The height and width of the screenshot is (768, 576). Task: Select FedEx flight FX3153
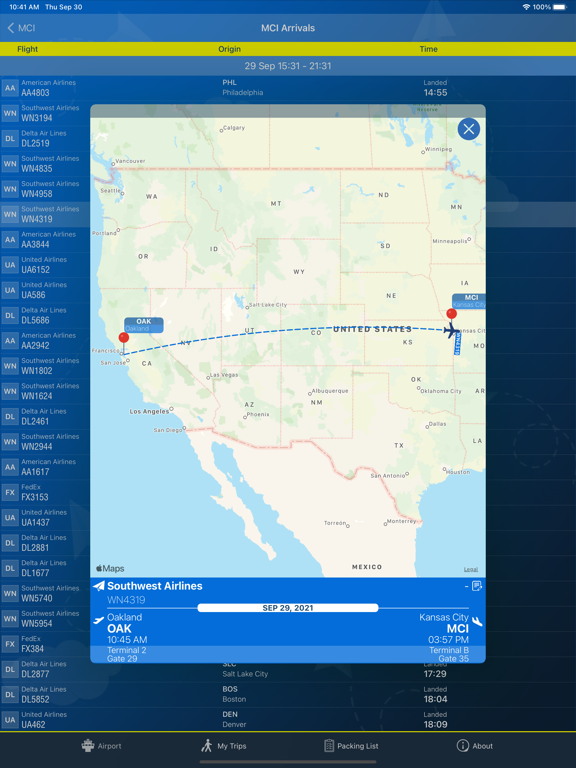click(x=45, y=492)
